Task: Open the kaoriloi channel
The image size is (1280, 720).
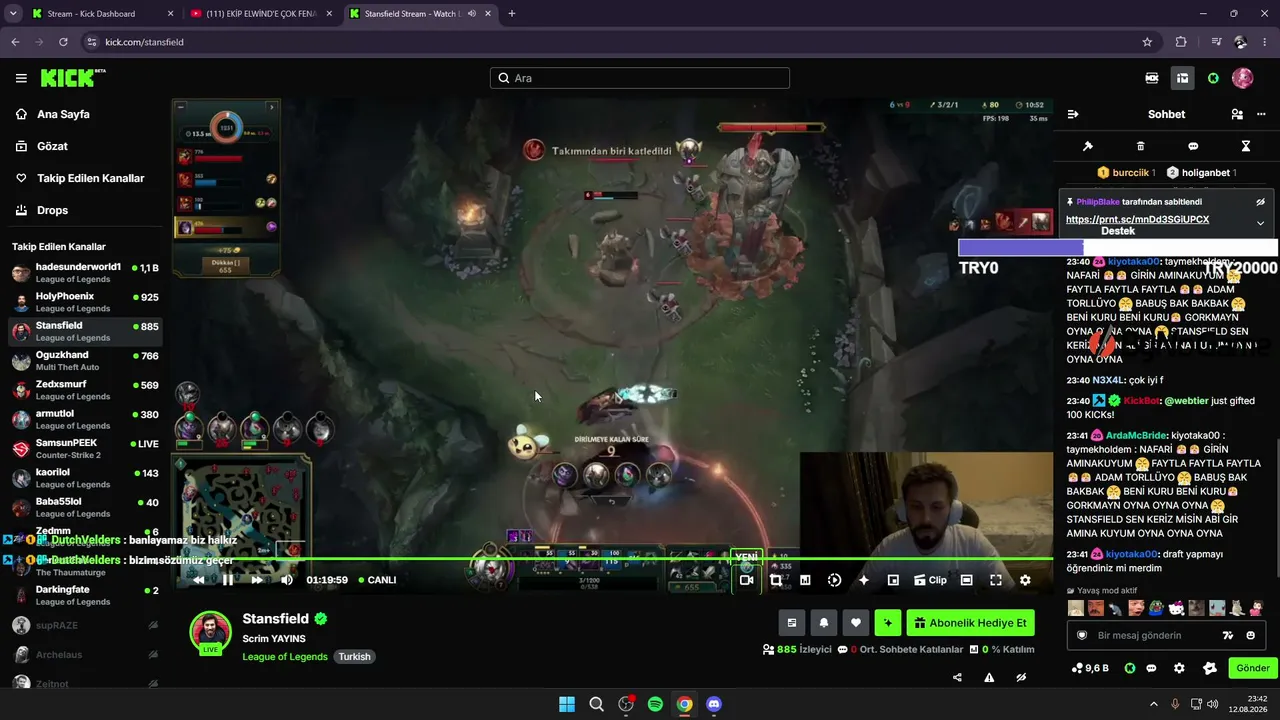Action: pos(85,478)
